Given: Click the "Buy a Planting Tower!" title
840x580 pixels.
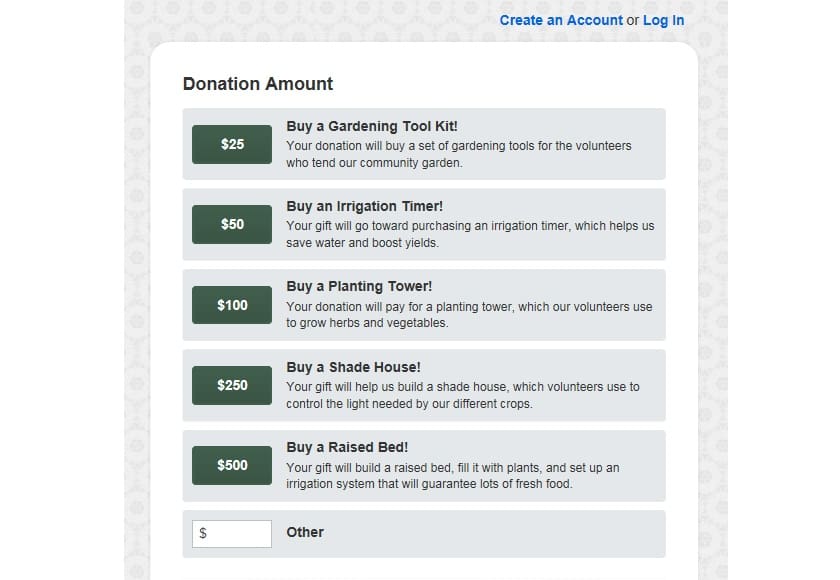Looking at the screenshot, I should (x=359, y=287).
